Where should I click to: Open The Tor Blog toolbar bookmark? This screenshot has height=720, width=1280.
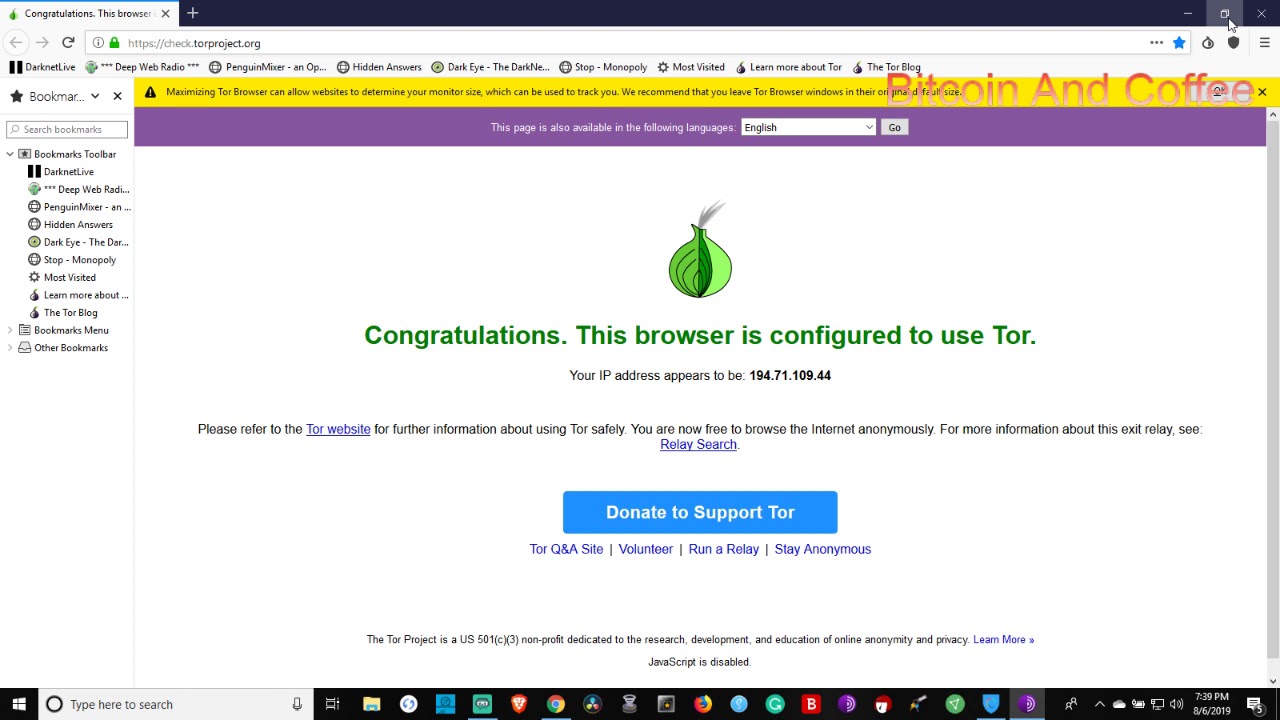pos(885,67)
